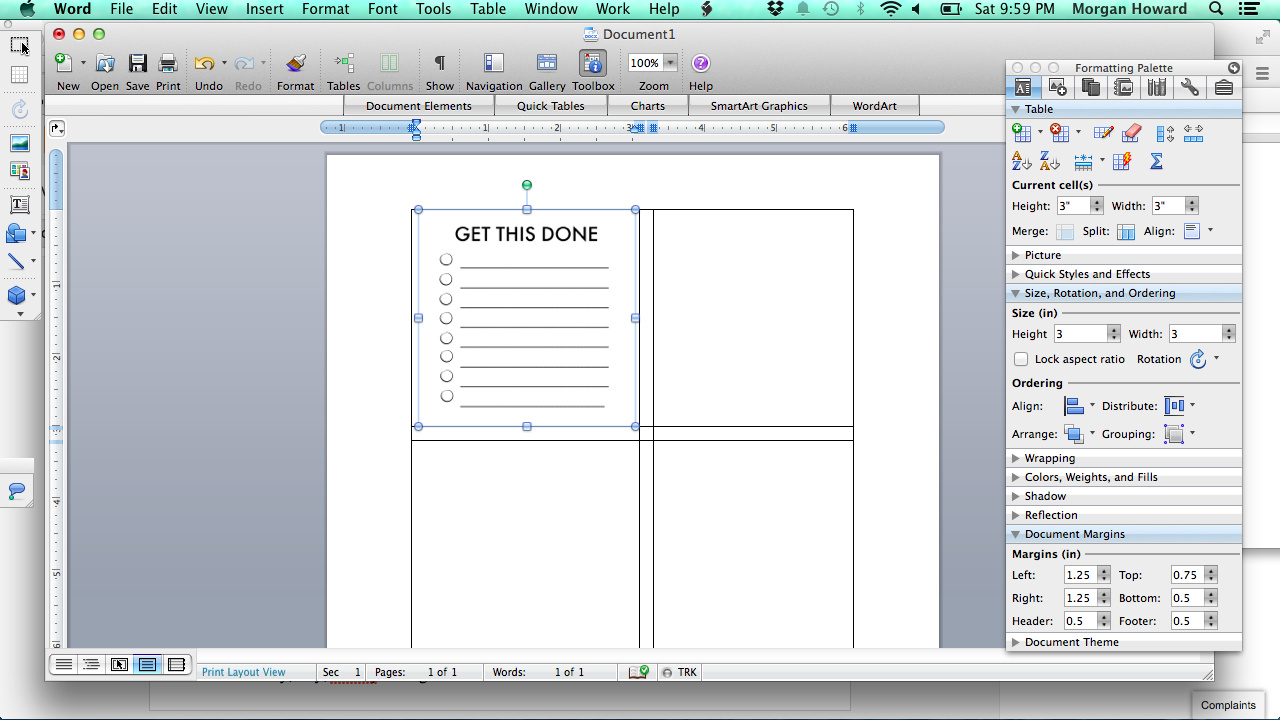This screenshot has height=720, width=1280.
Task: Apply Table AutoFormat lightning icon
Action: (1122, 161)
